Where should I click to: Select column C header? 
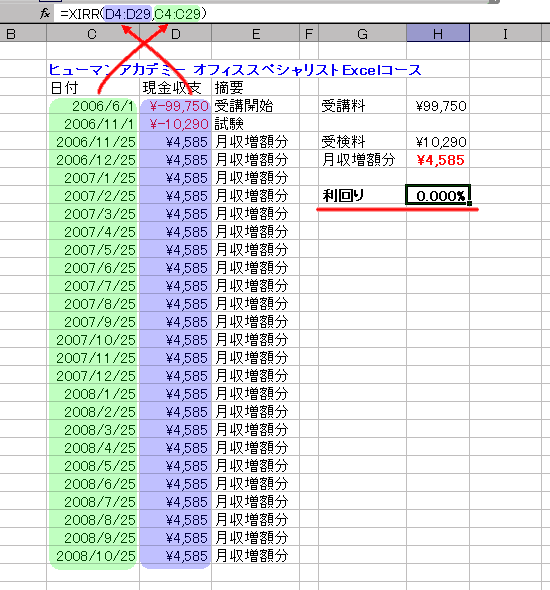click(x=93, y=34)
